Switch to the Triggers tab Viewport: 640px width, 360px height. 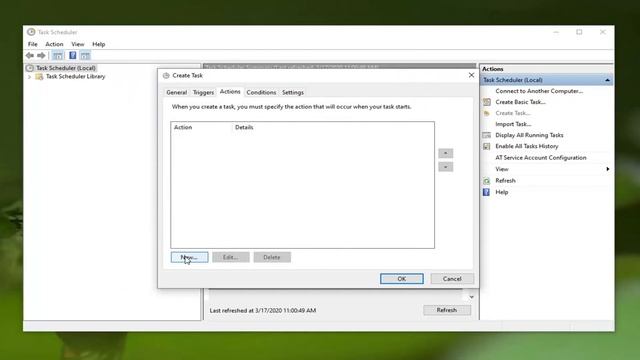[203, 93]
